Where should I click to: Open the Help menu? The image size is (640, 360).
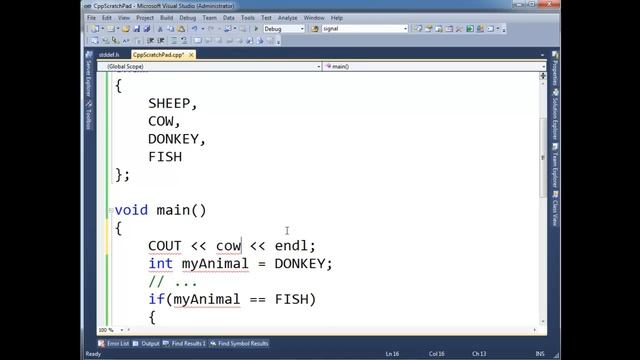click(337, 18)
